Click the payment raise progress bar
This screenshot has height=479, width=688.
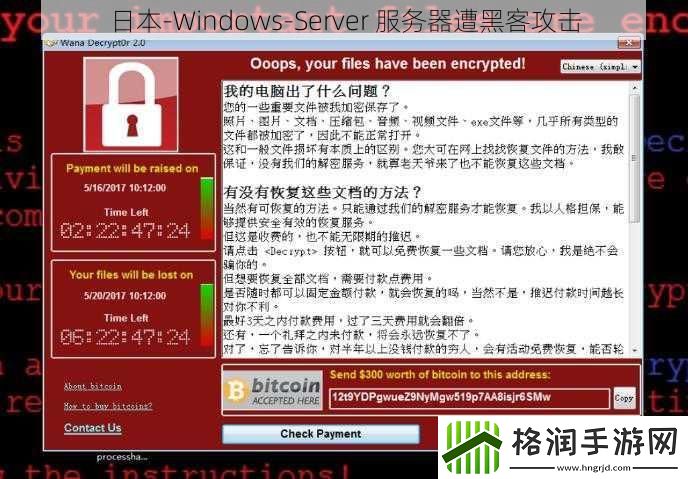(x=207, y=208)
